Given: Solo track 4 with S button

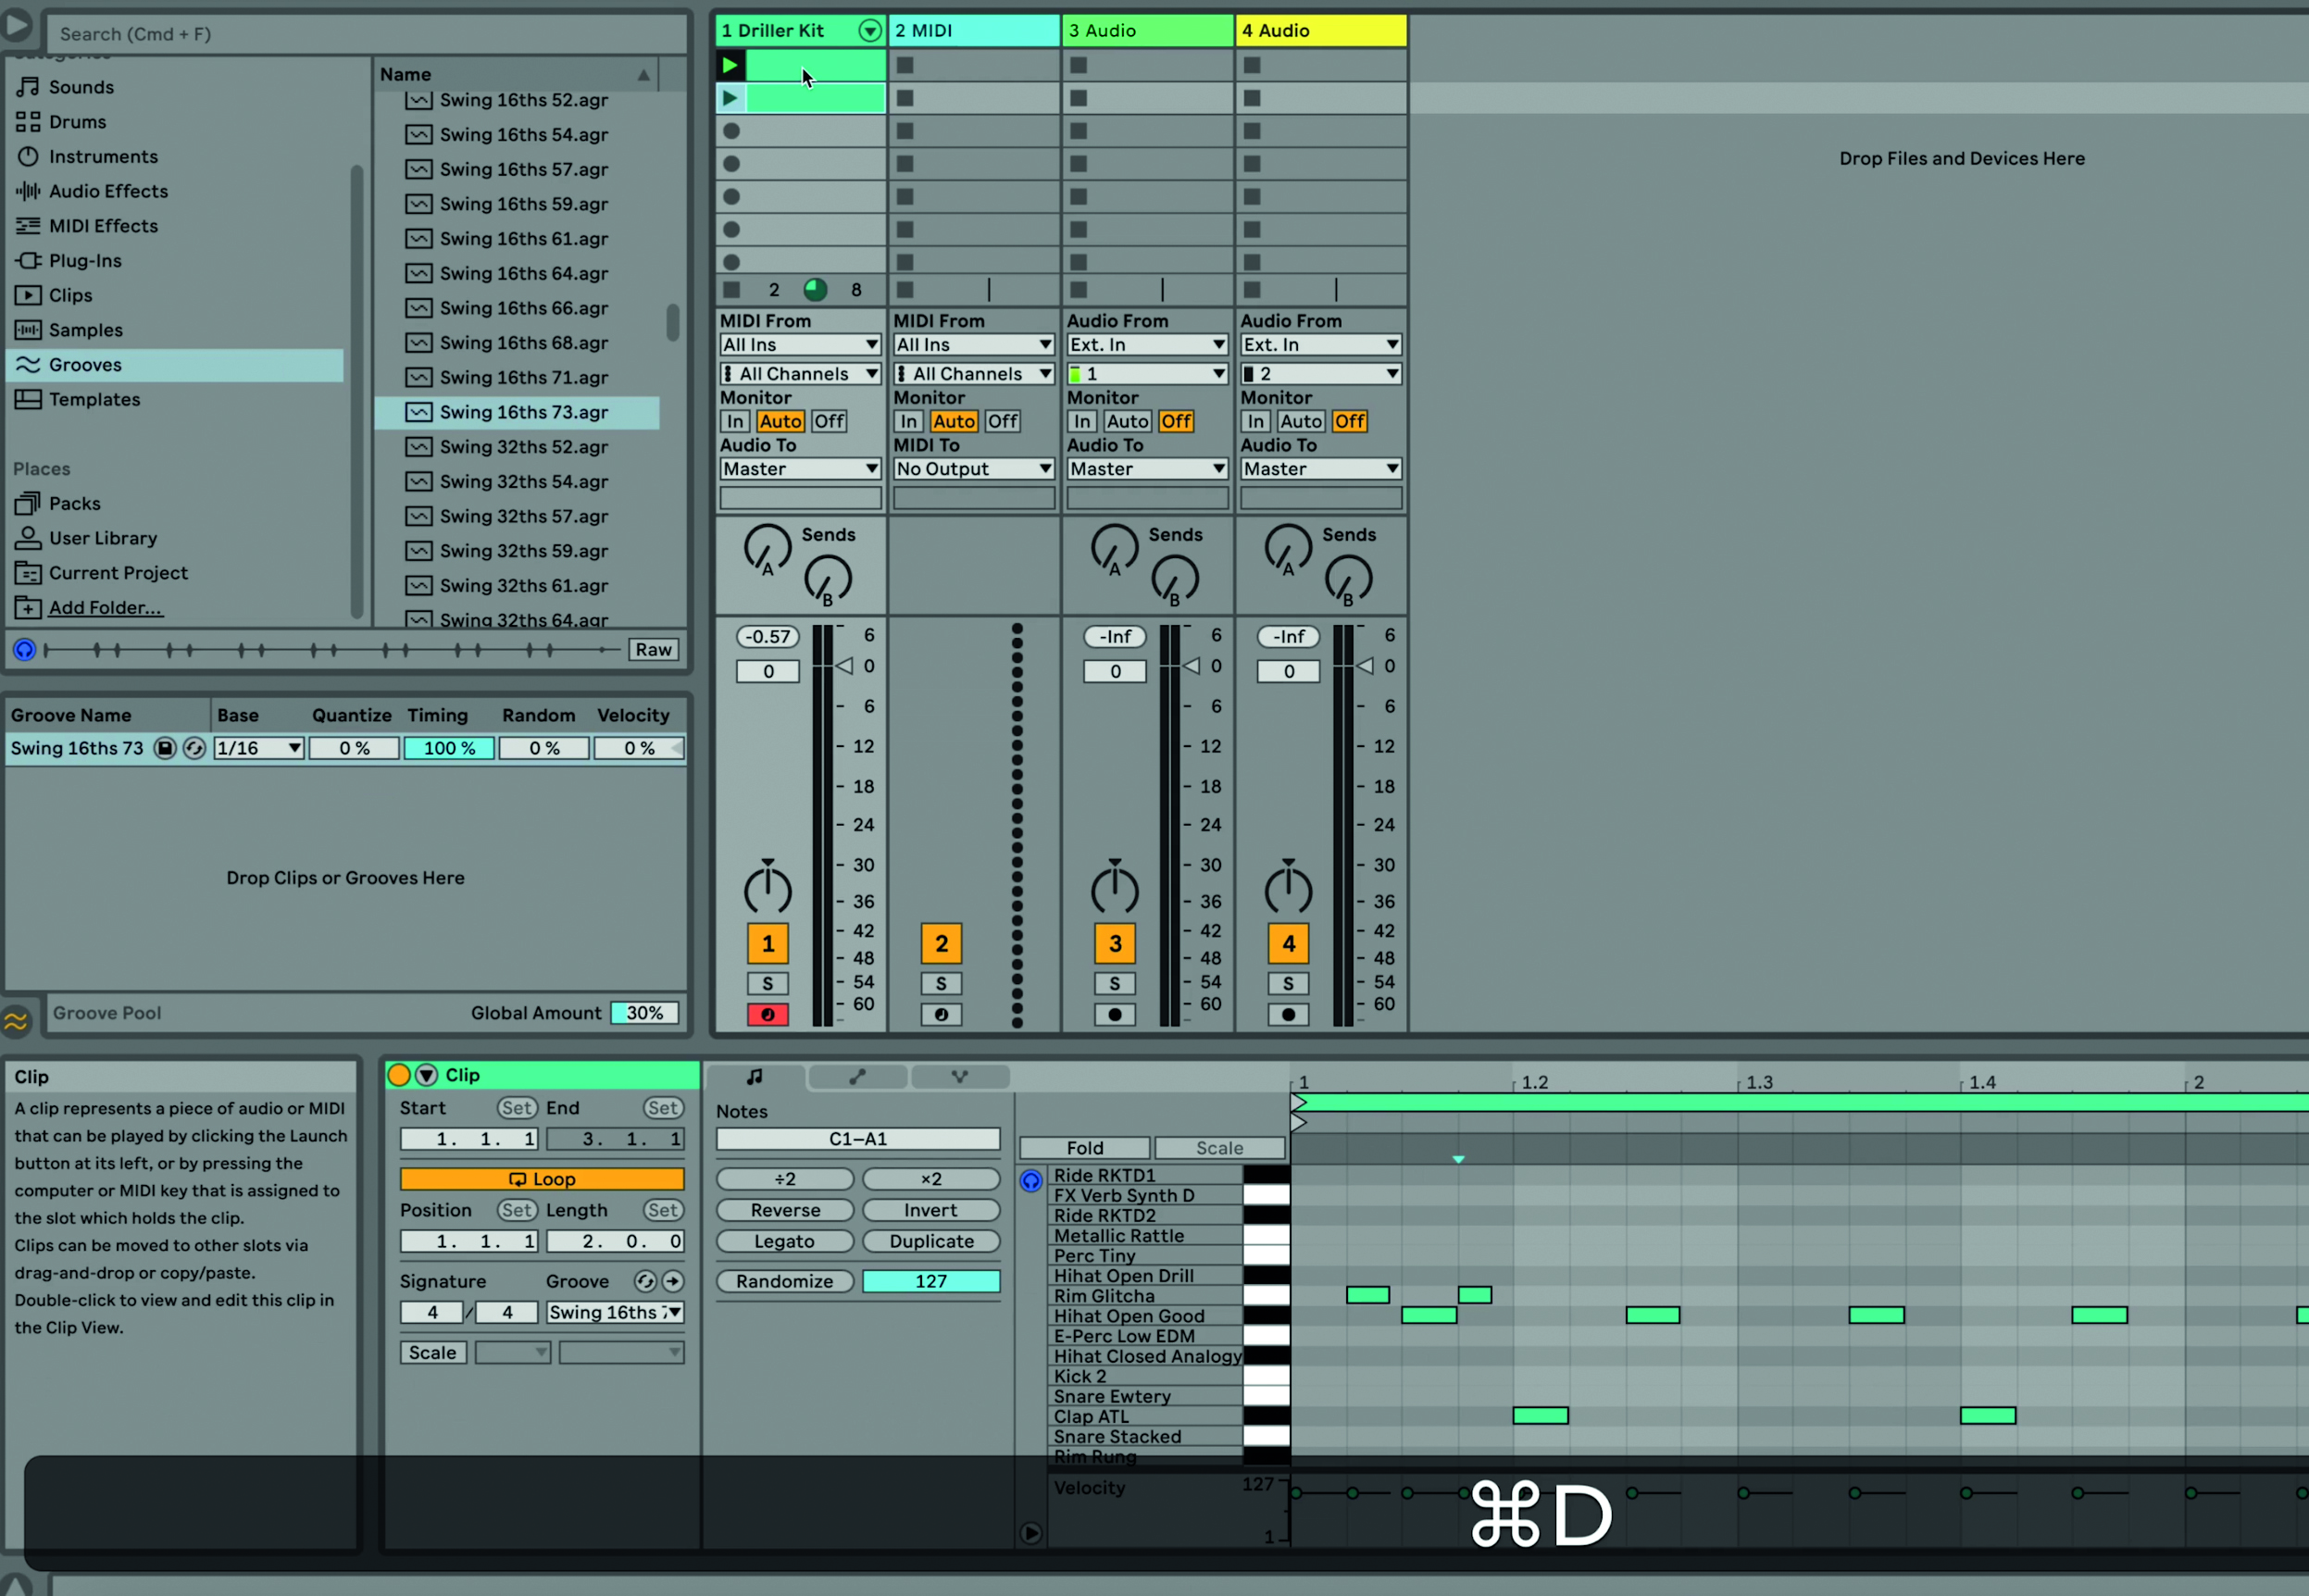Looking at the screenshot, I should 1289,984.
